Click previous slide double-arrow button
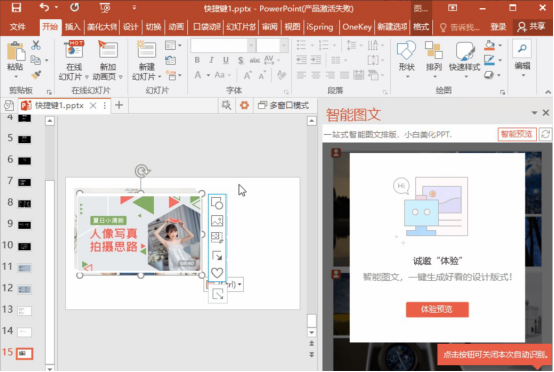The height and width of the screenshot is (372, 554). click(312, 343)
